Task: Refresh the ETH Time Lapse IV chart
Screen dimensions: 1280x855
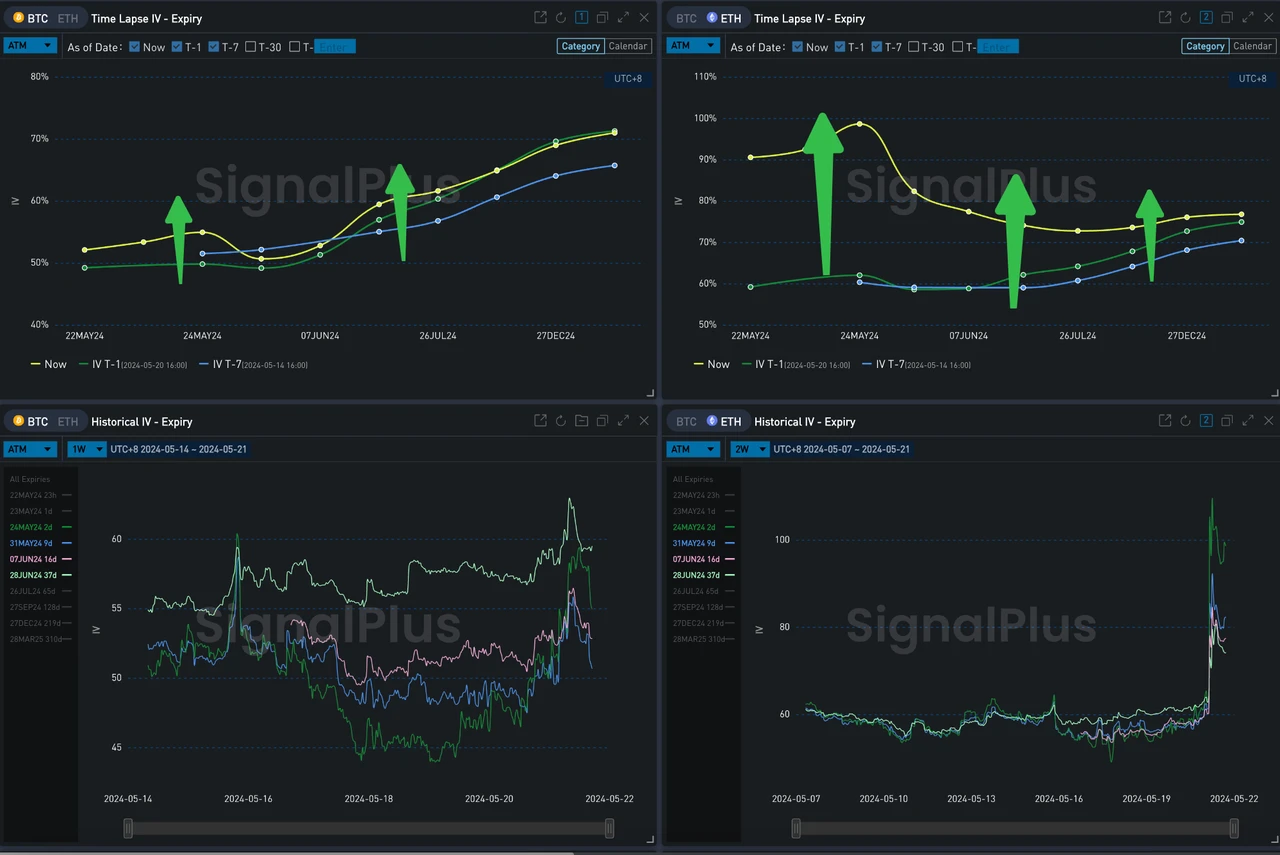Action: click(x=1185, y=17)
